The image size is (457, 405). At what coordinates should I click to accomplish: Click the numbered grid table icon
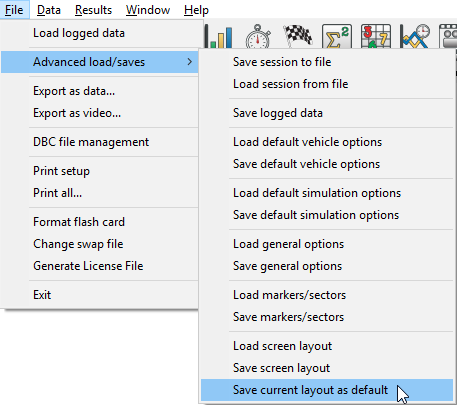[376, 36]
